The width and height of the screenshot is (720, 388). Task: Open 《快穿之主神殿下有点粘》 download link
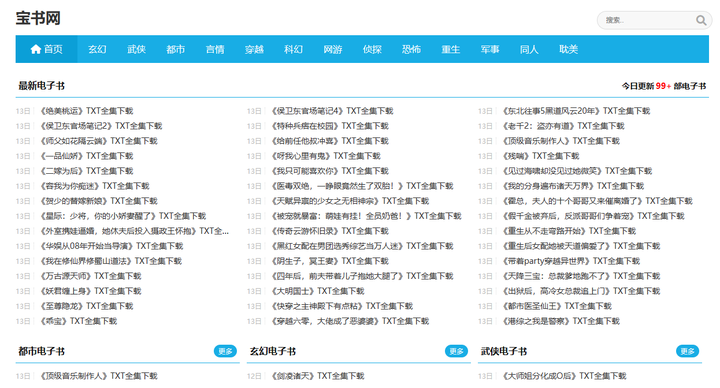click(342, 306)
